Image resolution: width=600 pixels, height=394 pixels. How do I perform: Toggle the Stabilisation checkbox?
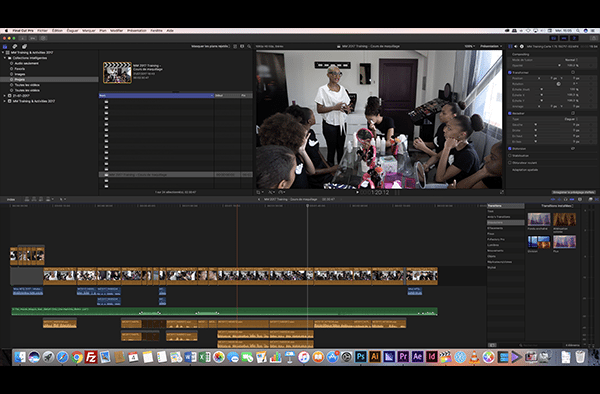coord(510,156)
